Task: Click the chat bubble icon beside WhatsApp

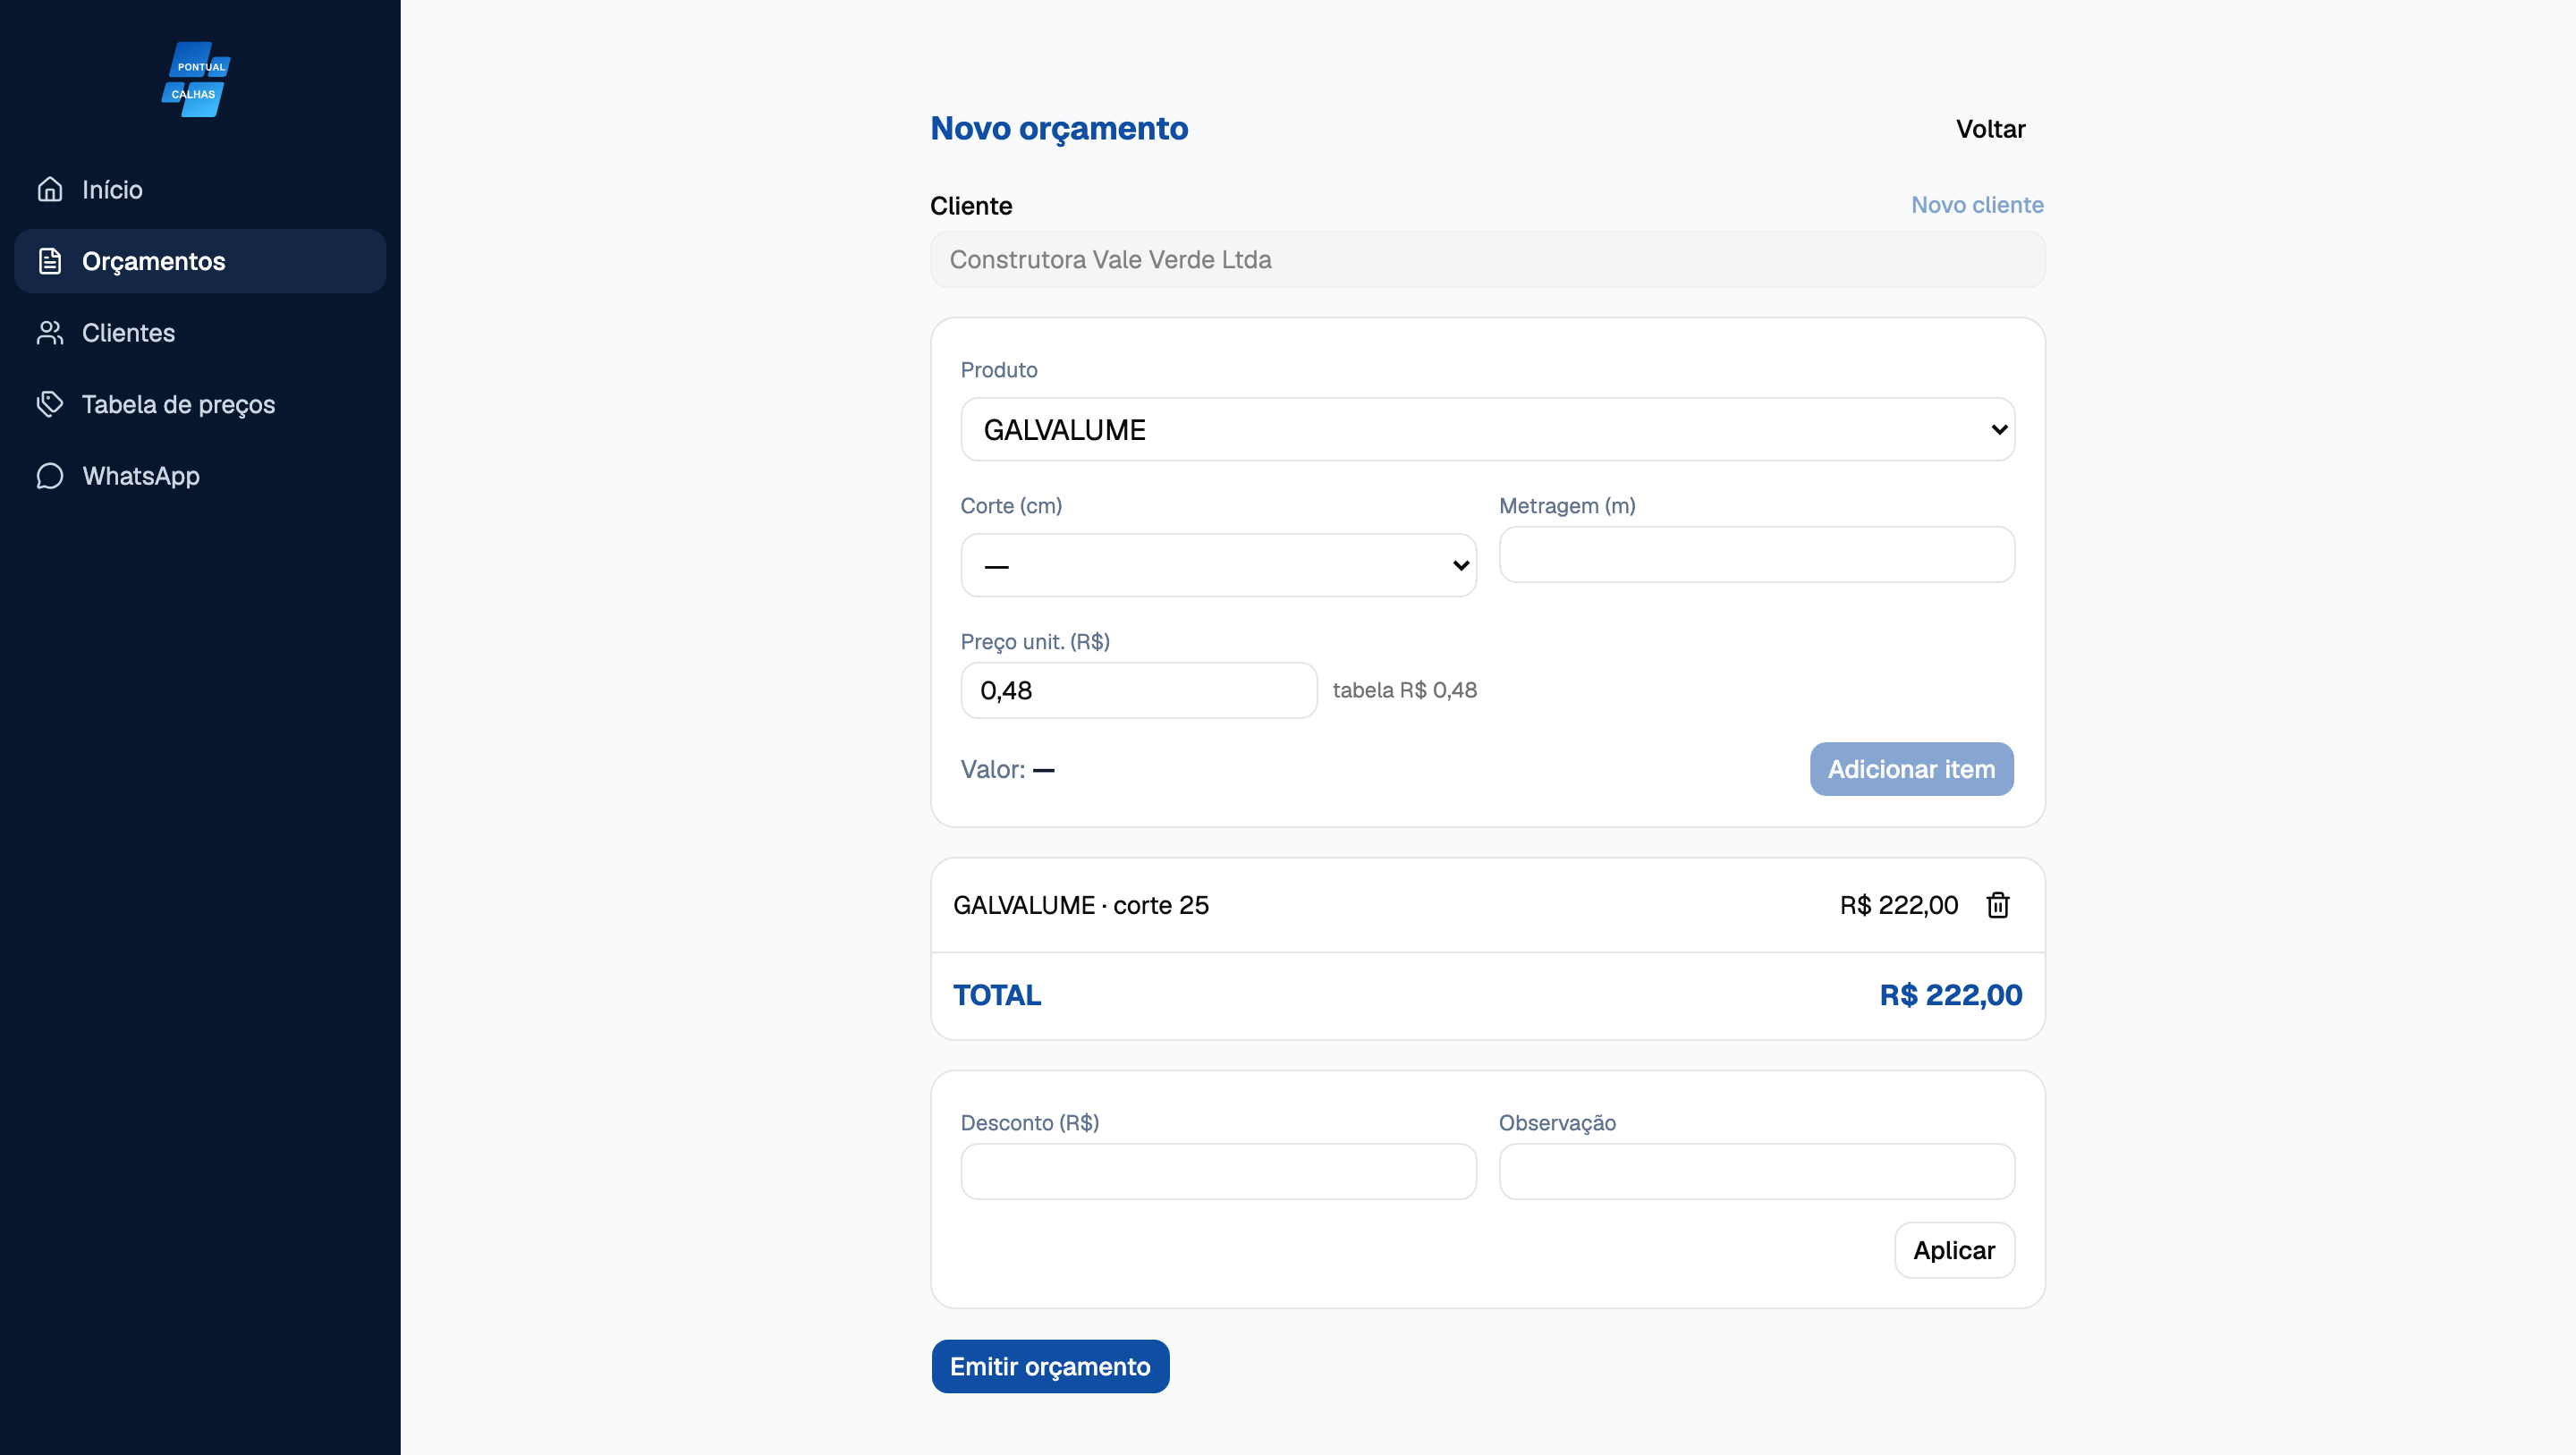Action: 50,476
